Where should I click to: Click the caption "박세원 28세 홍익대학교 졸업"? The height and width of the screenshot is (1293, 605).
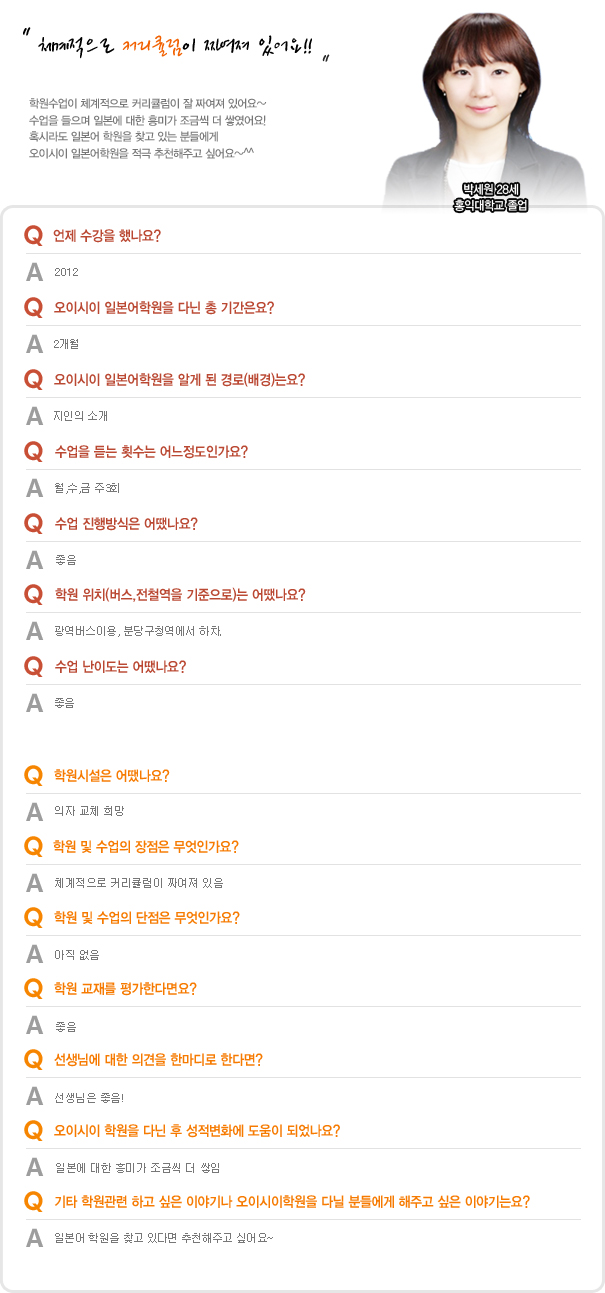tap(490, 197)
